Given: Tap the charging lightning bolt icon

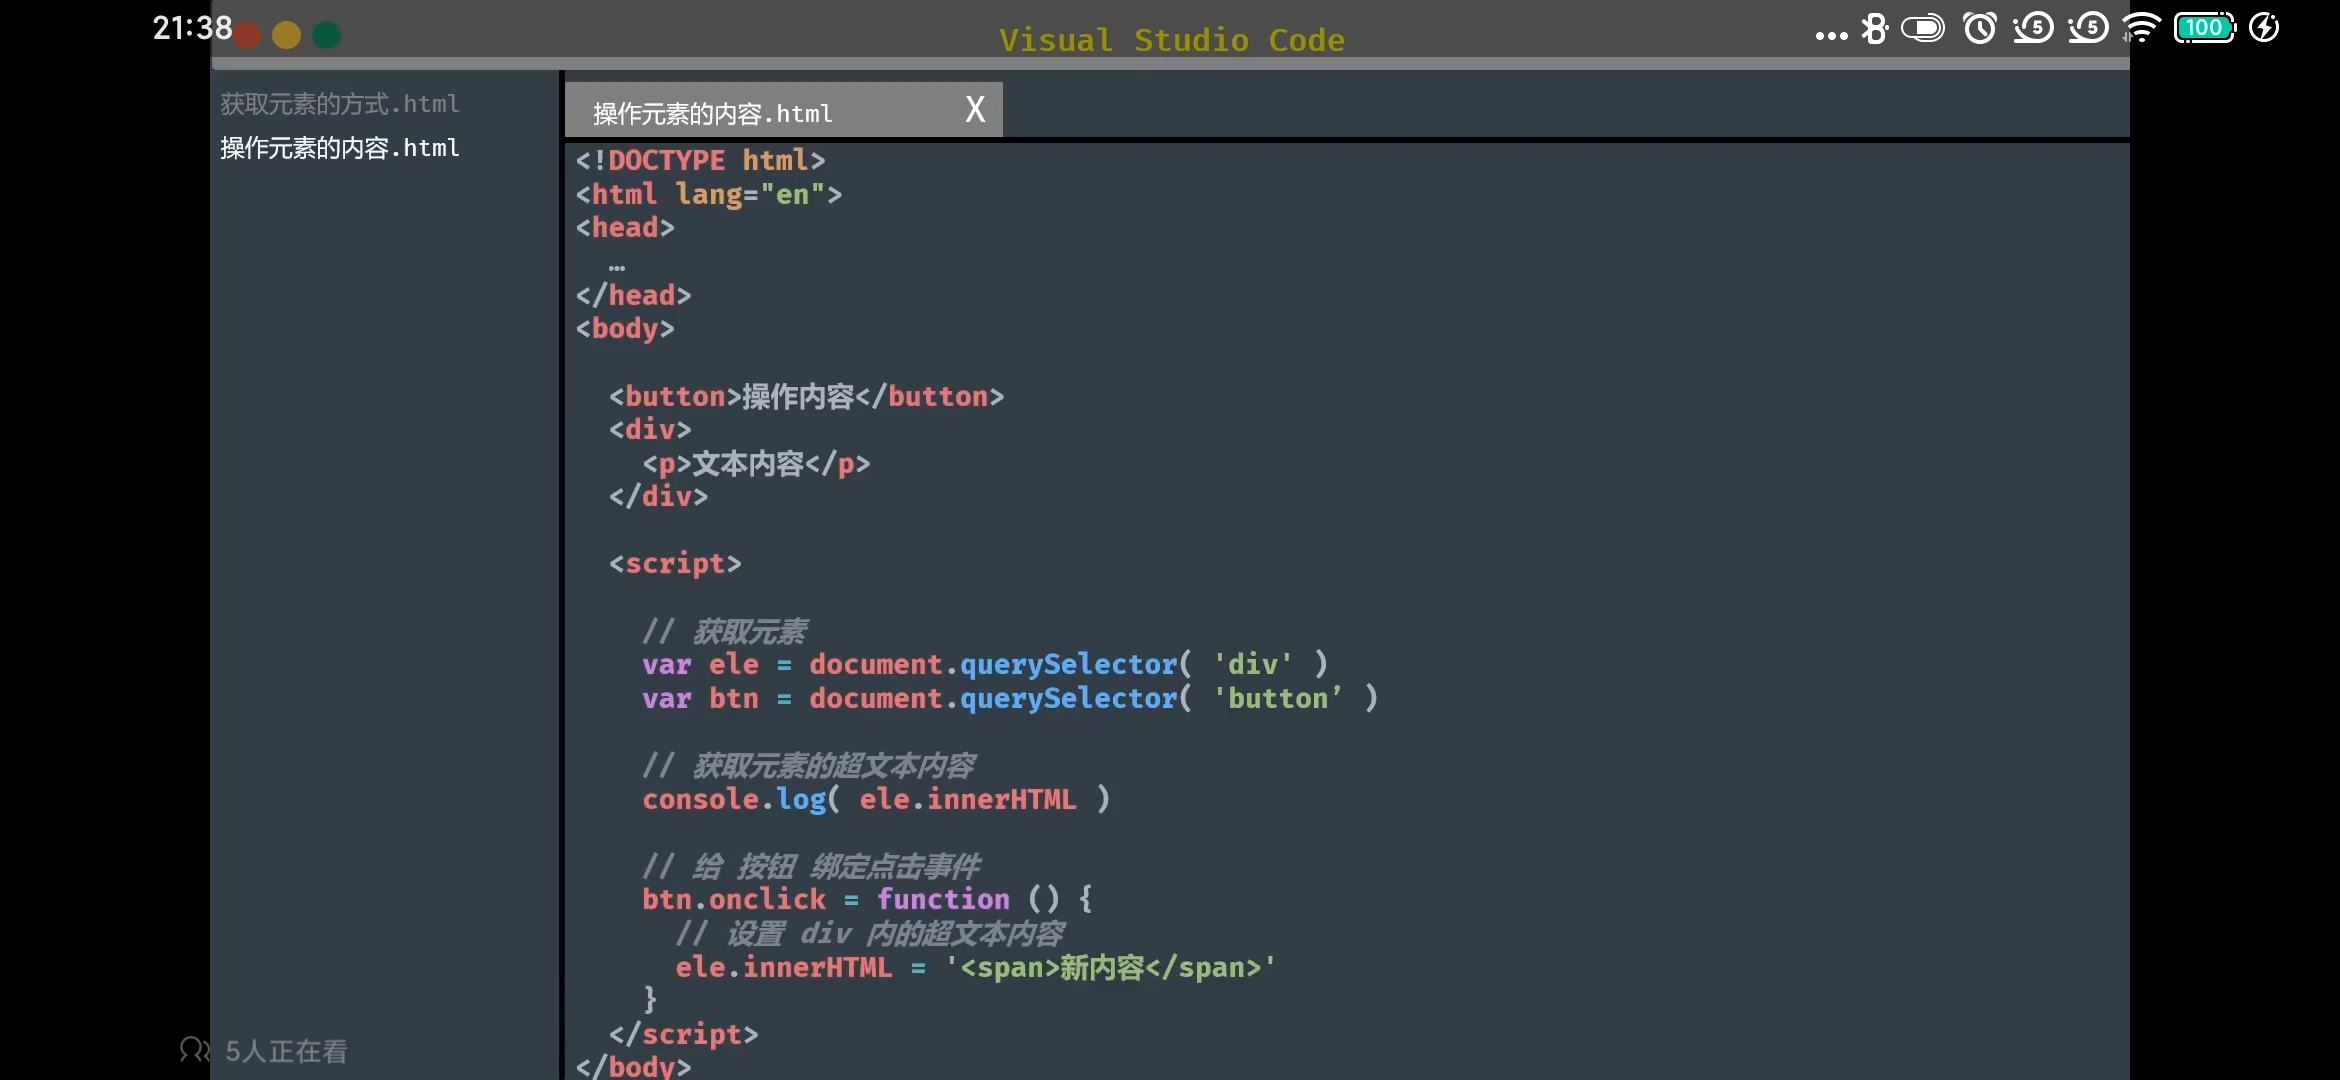Looking at the screenshot, I should [2264, 28].
